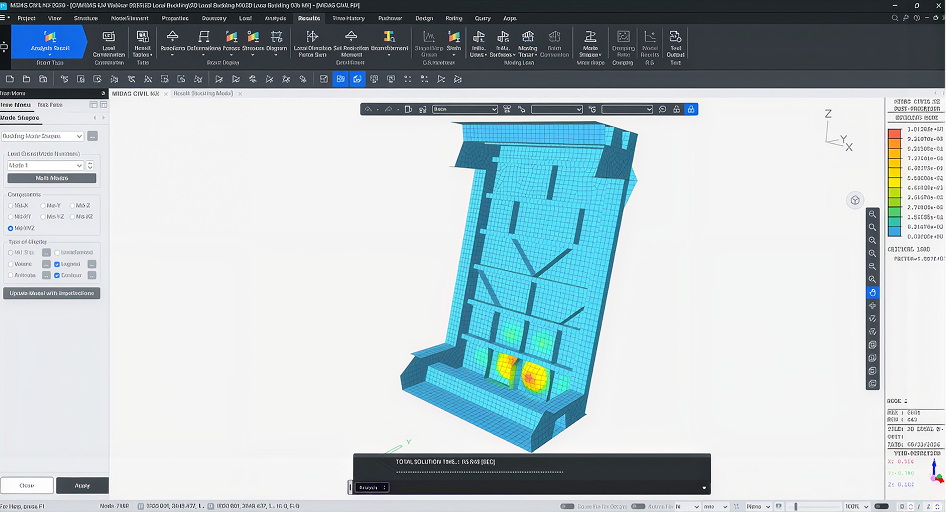This screenshot has height=512, width=946.
Task: Click the hamburger main menu icon
Action: click(3, 18)
